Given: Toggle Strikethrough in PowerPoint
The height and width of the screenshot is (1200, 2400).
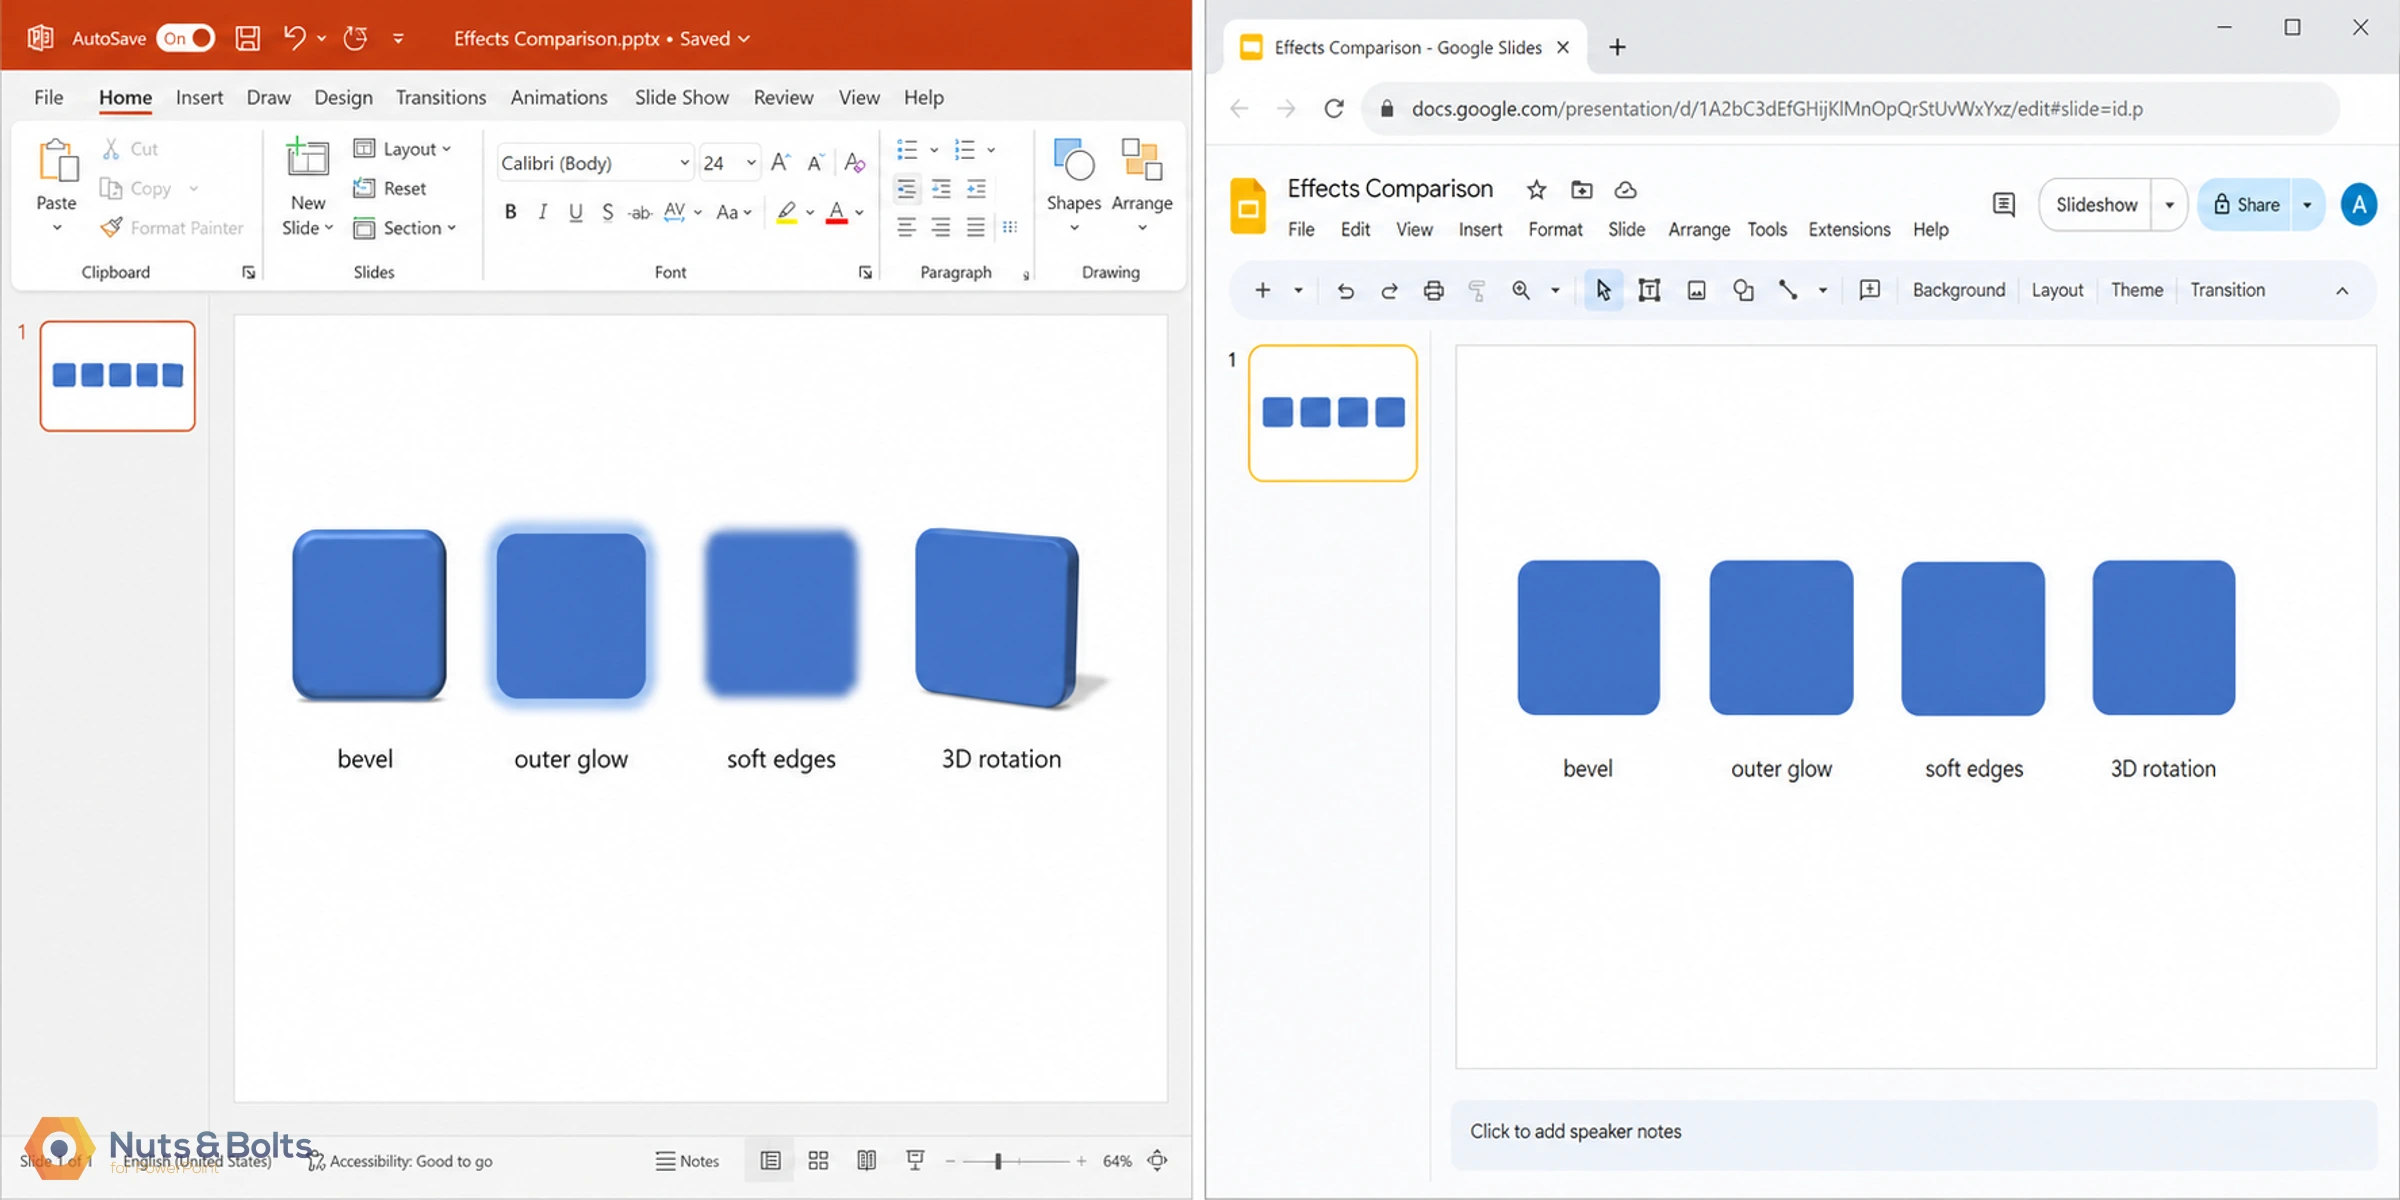Looking at the screenshot, I should click(640, 212).
